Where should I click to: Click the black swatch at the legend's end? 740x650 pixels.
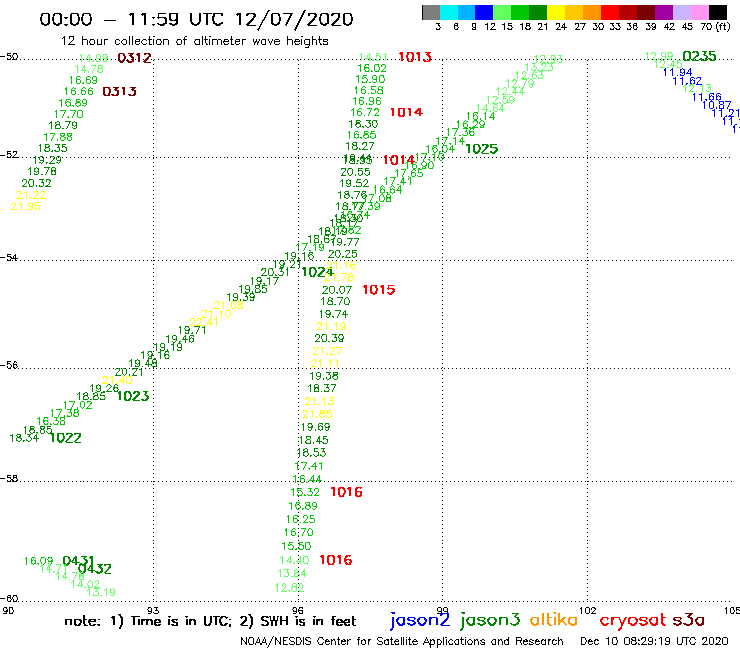717,12
